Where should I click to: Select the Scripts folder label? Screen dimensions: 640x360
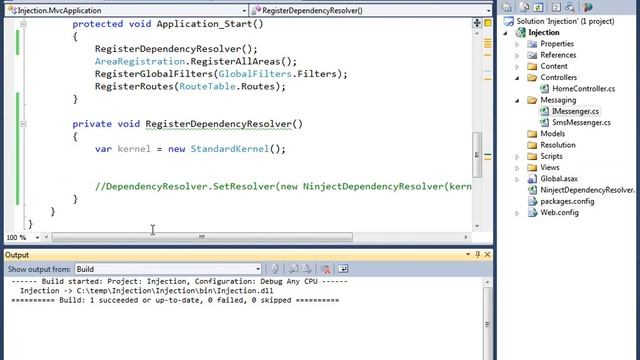click(x=551, y=156)
